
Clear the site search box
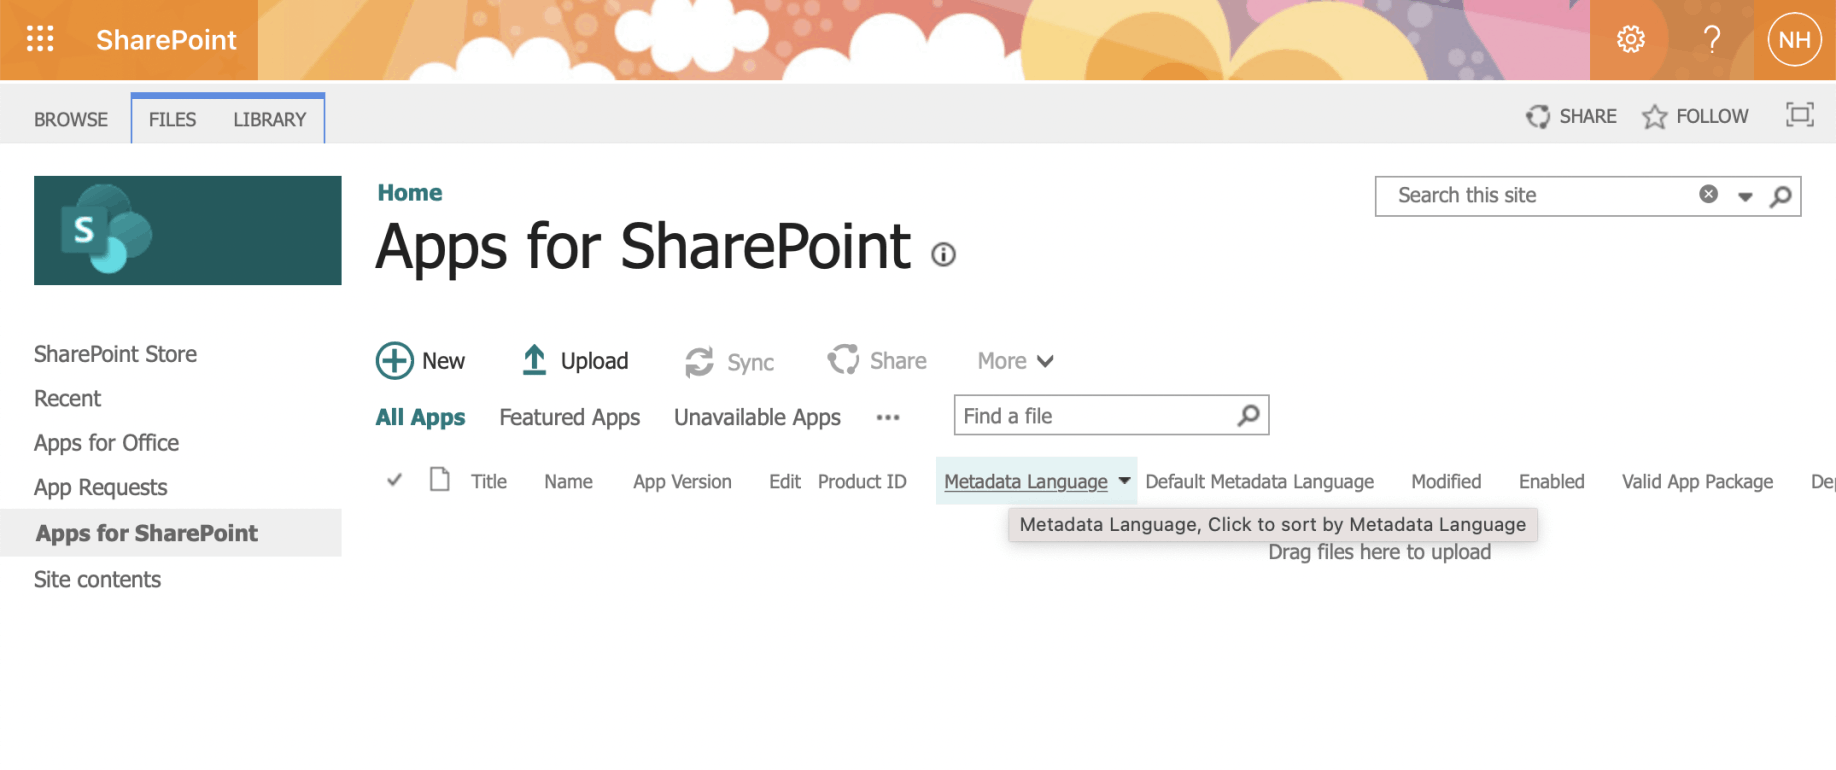pos(1708,195)
